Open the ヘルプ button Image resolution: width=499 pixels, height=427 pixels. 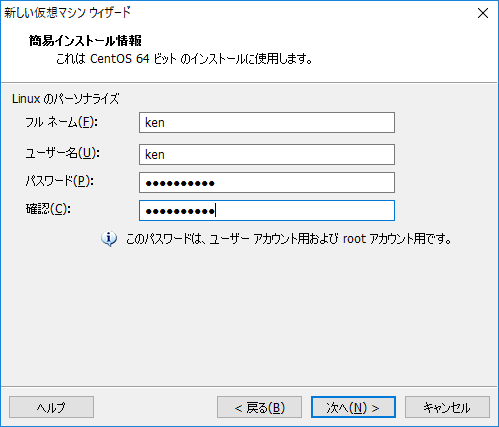[51, 407]
